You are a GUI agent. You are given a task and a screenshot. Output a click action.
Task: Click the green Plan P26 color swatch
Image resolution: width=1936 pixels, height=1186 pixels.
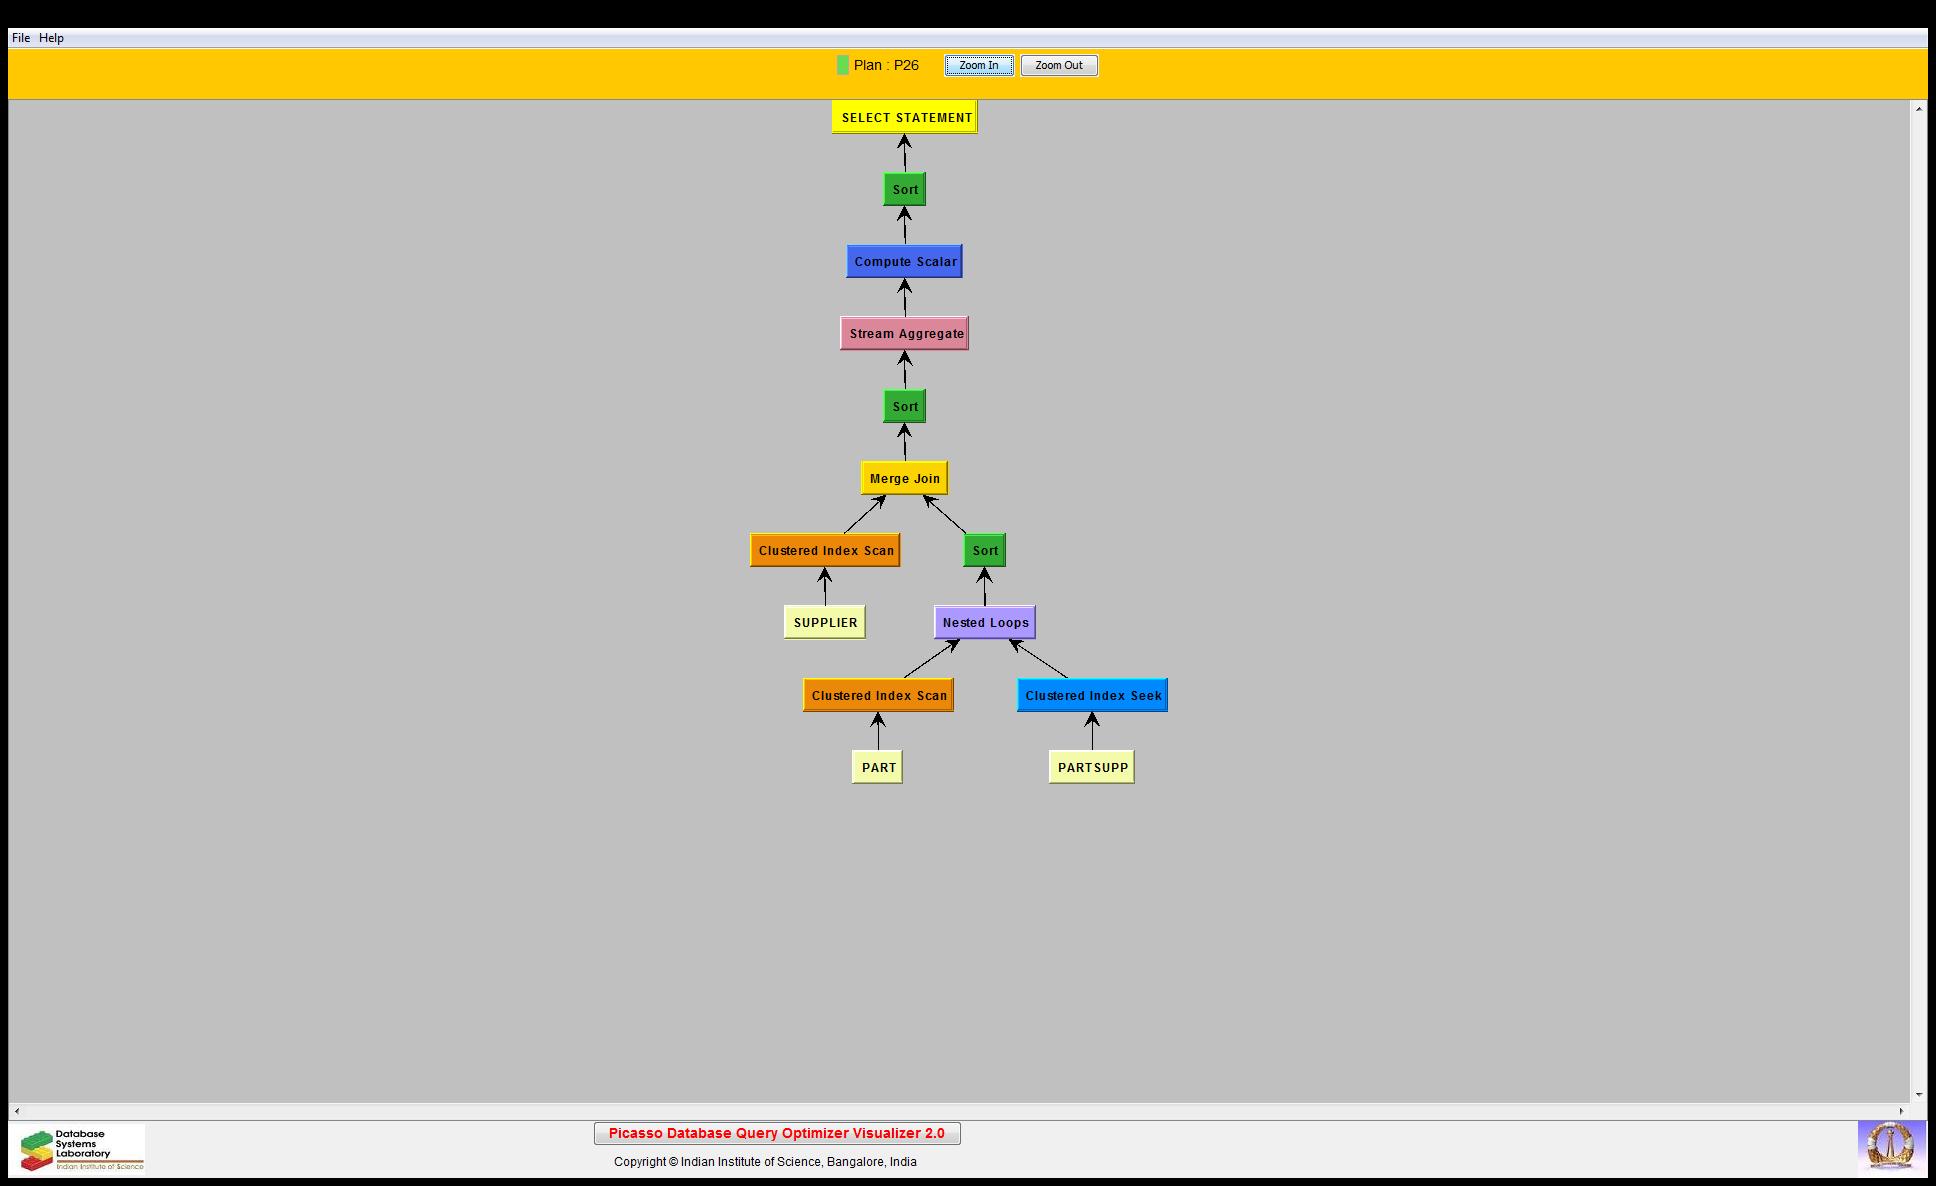(842, 65)
